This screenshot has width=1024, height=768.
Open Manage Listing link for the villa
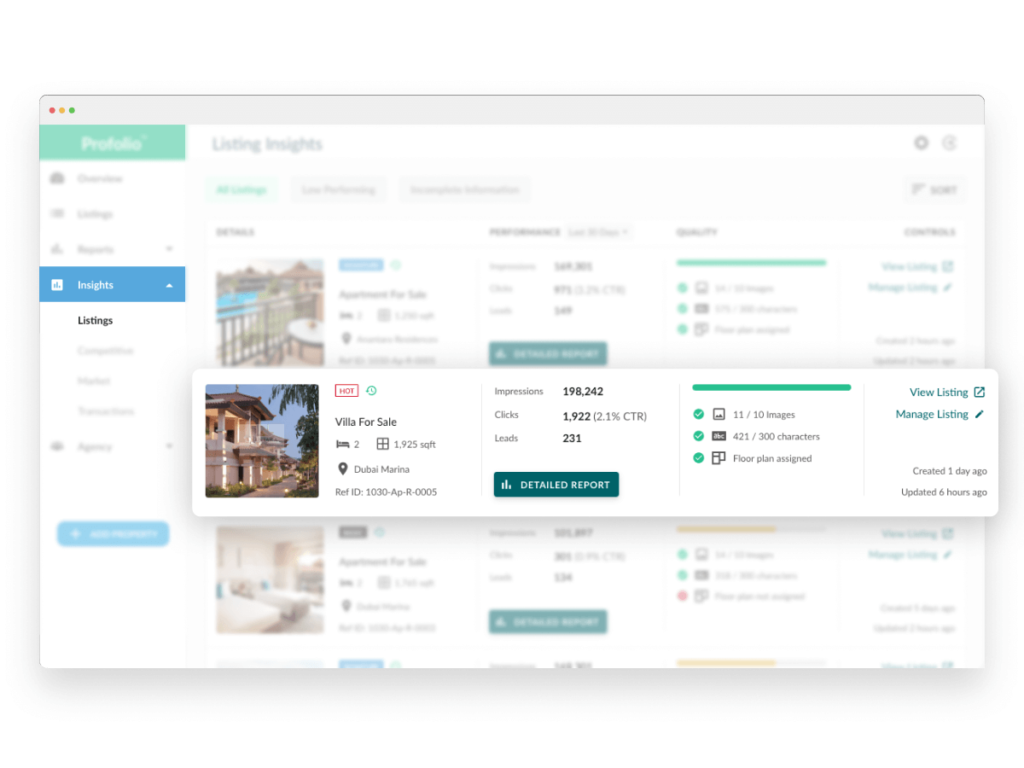tap(932, 414)
